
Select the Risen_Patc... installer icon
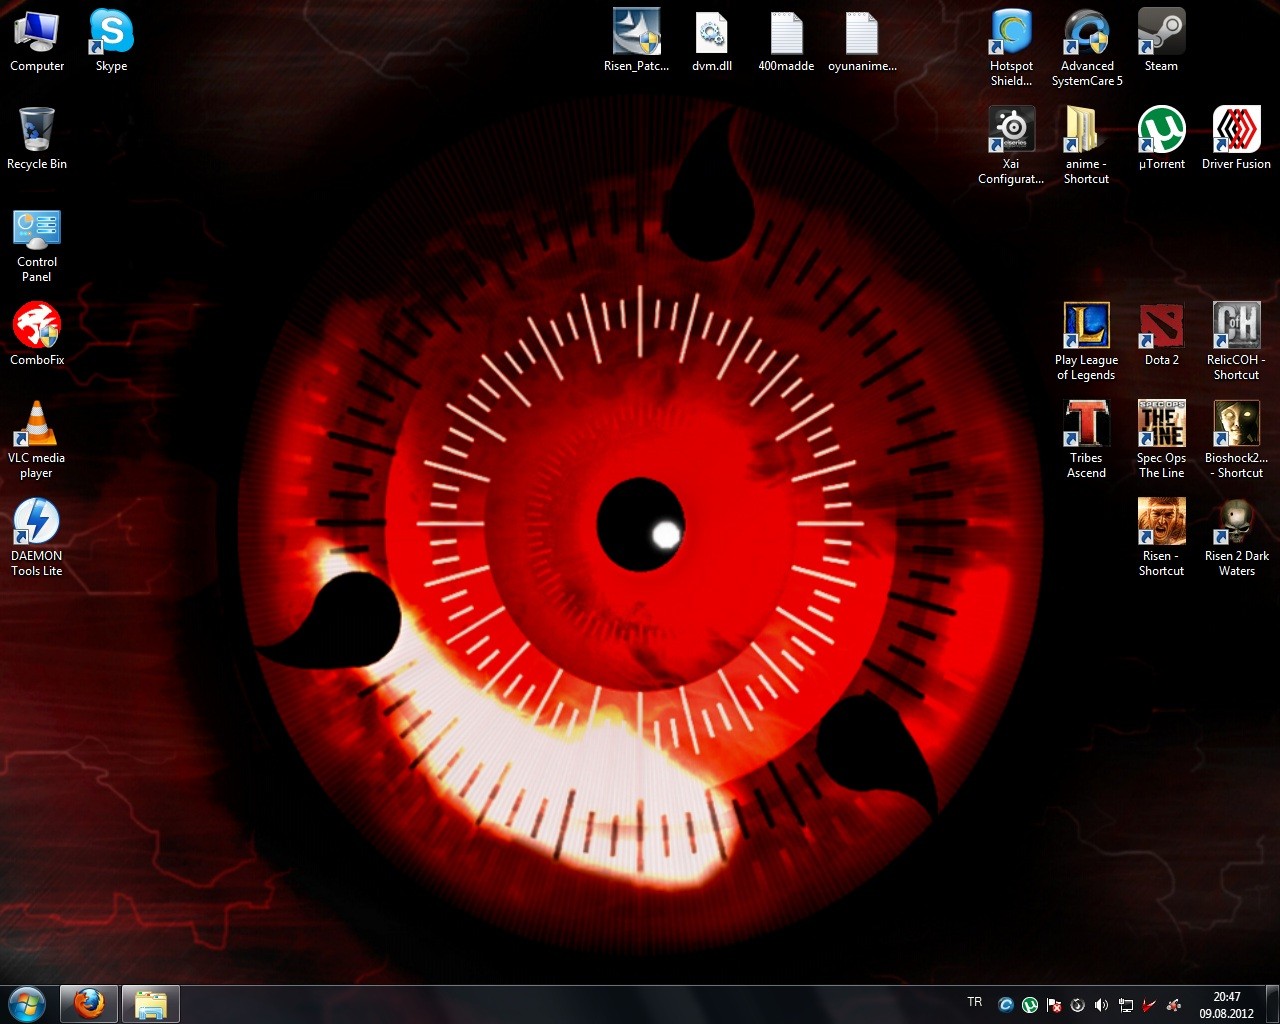tap(636, 41)
